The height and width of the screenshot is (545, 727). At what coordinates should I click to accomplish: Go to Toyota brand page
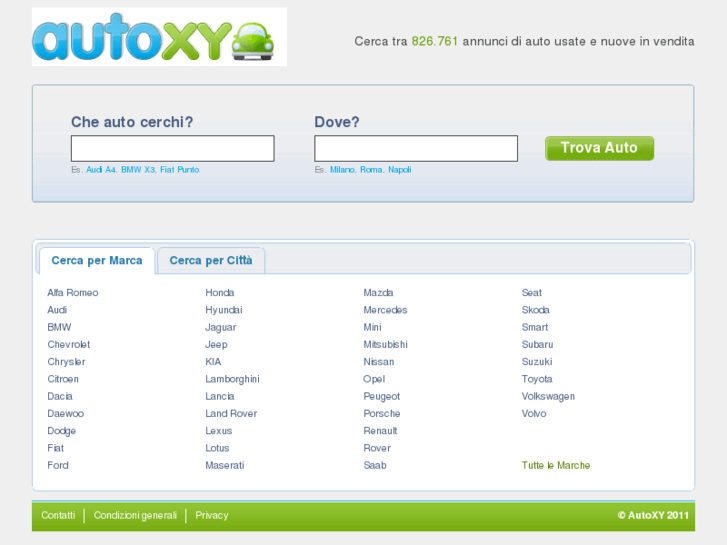pos(537,379)
